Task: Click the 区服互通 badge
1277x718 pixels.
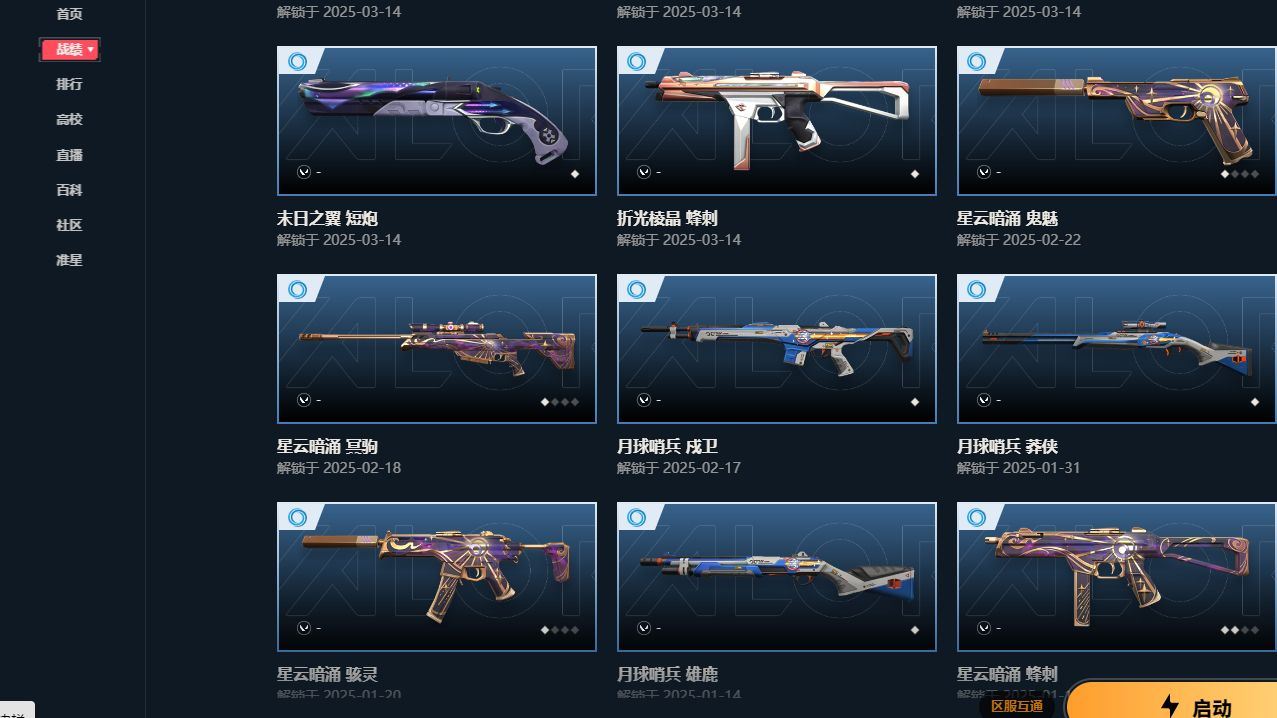Action: 1016,706
